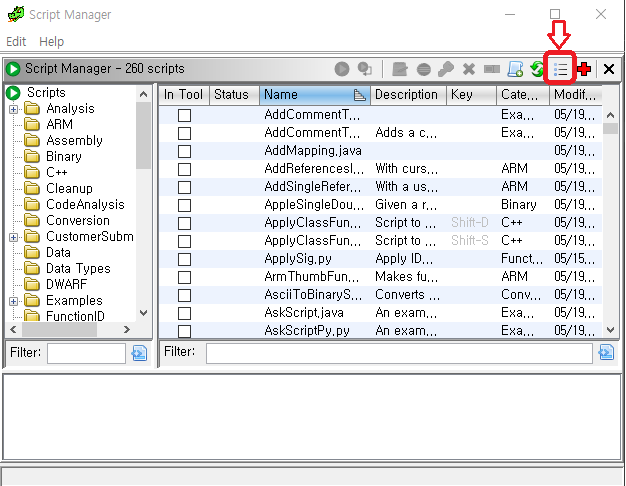This screenshot has height=486, width=626.
Task: Click the green play icon in panel title
Action: point(13,69)
